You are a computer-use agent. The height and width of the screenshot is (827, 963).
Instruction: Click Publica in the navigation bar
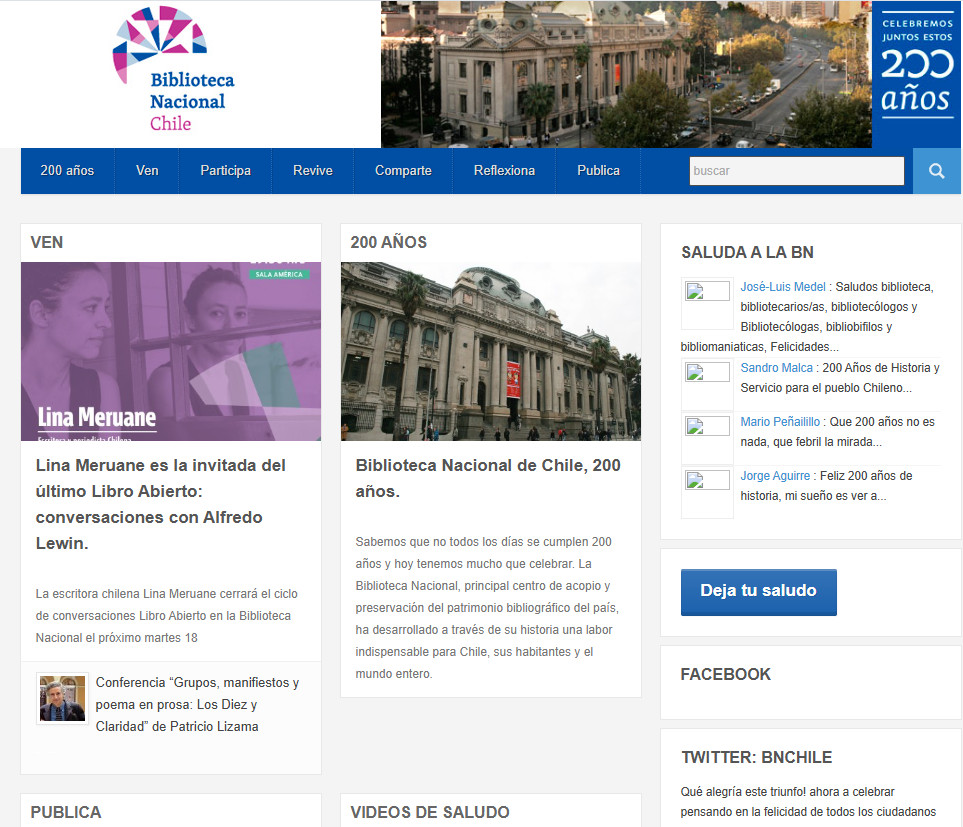598,171
